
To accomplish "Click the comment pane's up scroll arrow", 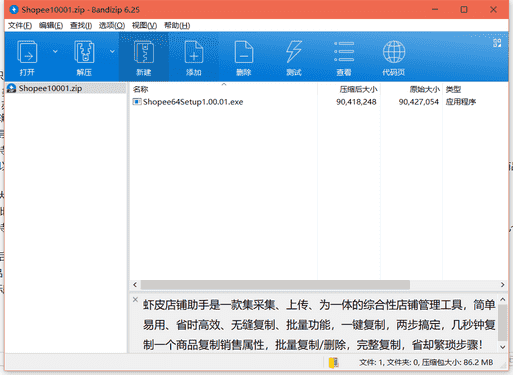I will (503, 300).
